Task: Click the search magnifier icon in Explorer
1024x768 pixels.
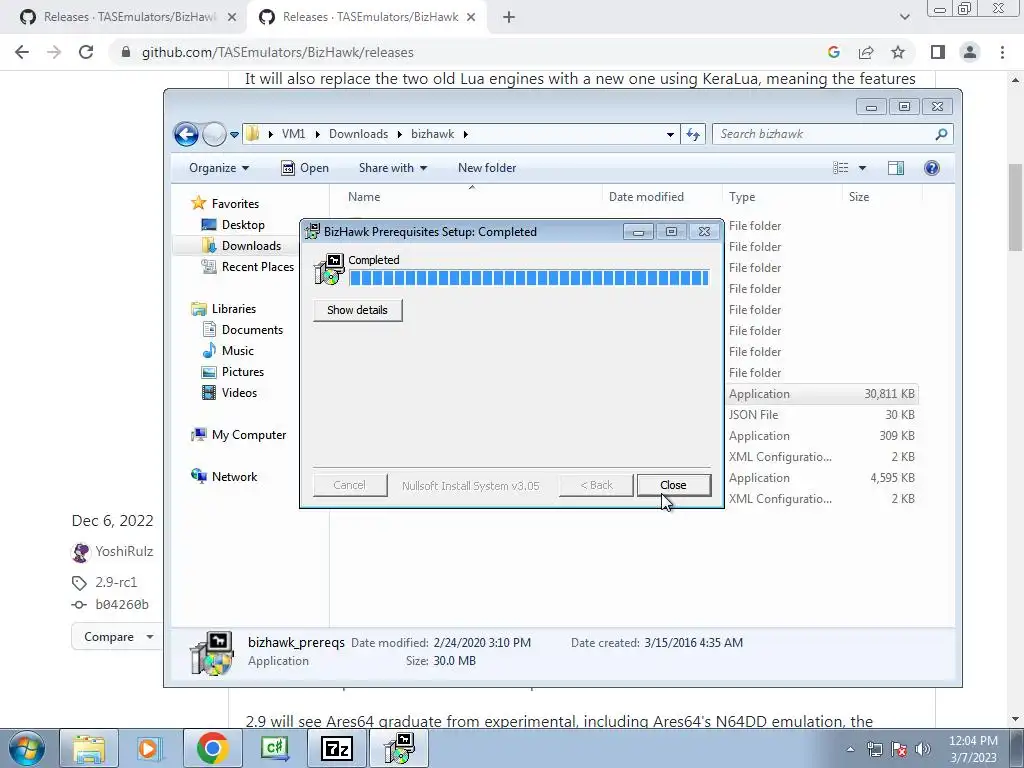Action: 941,134
